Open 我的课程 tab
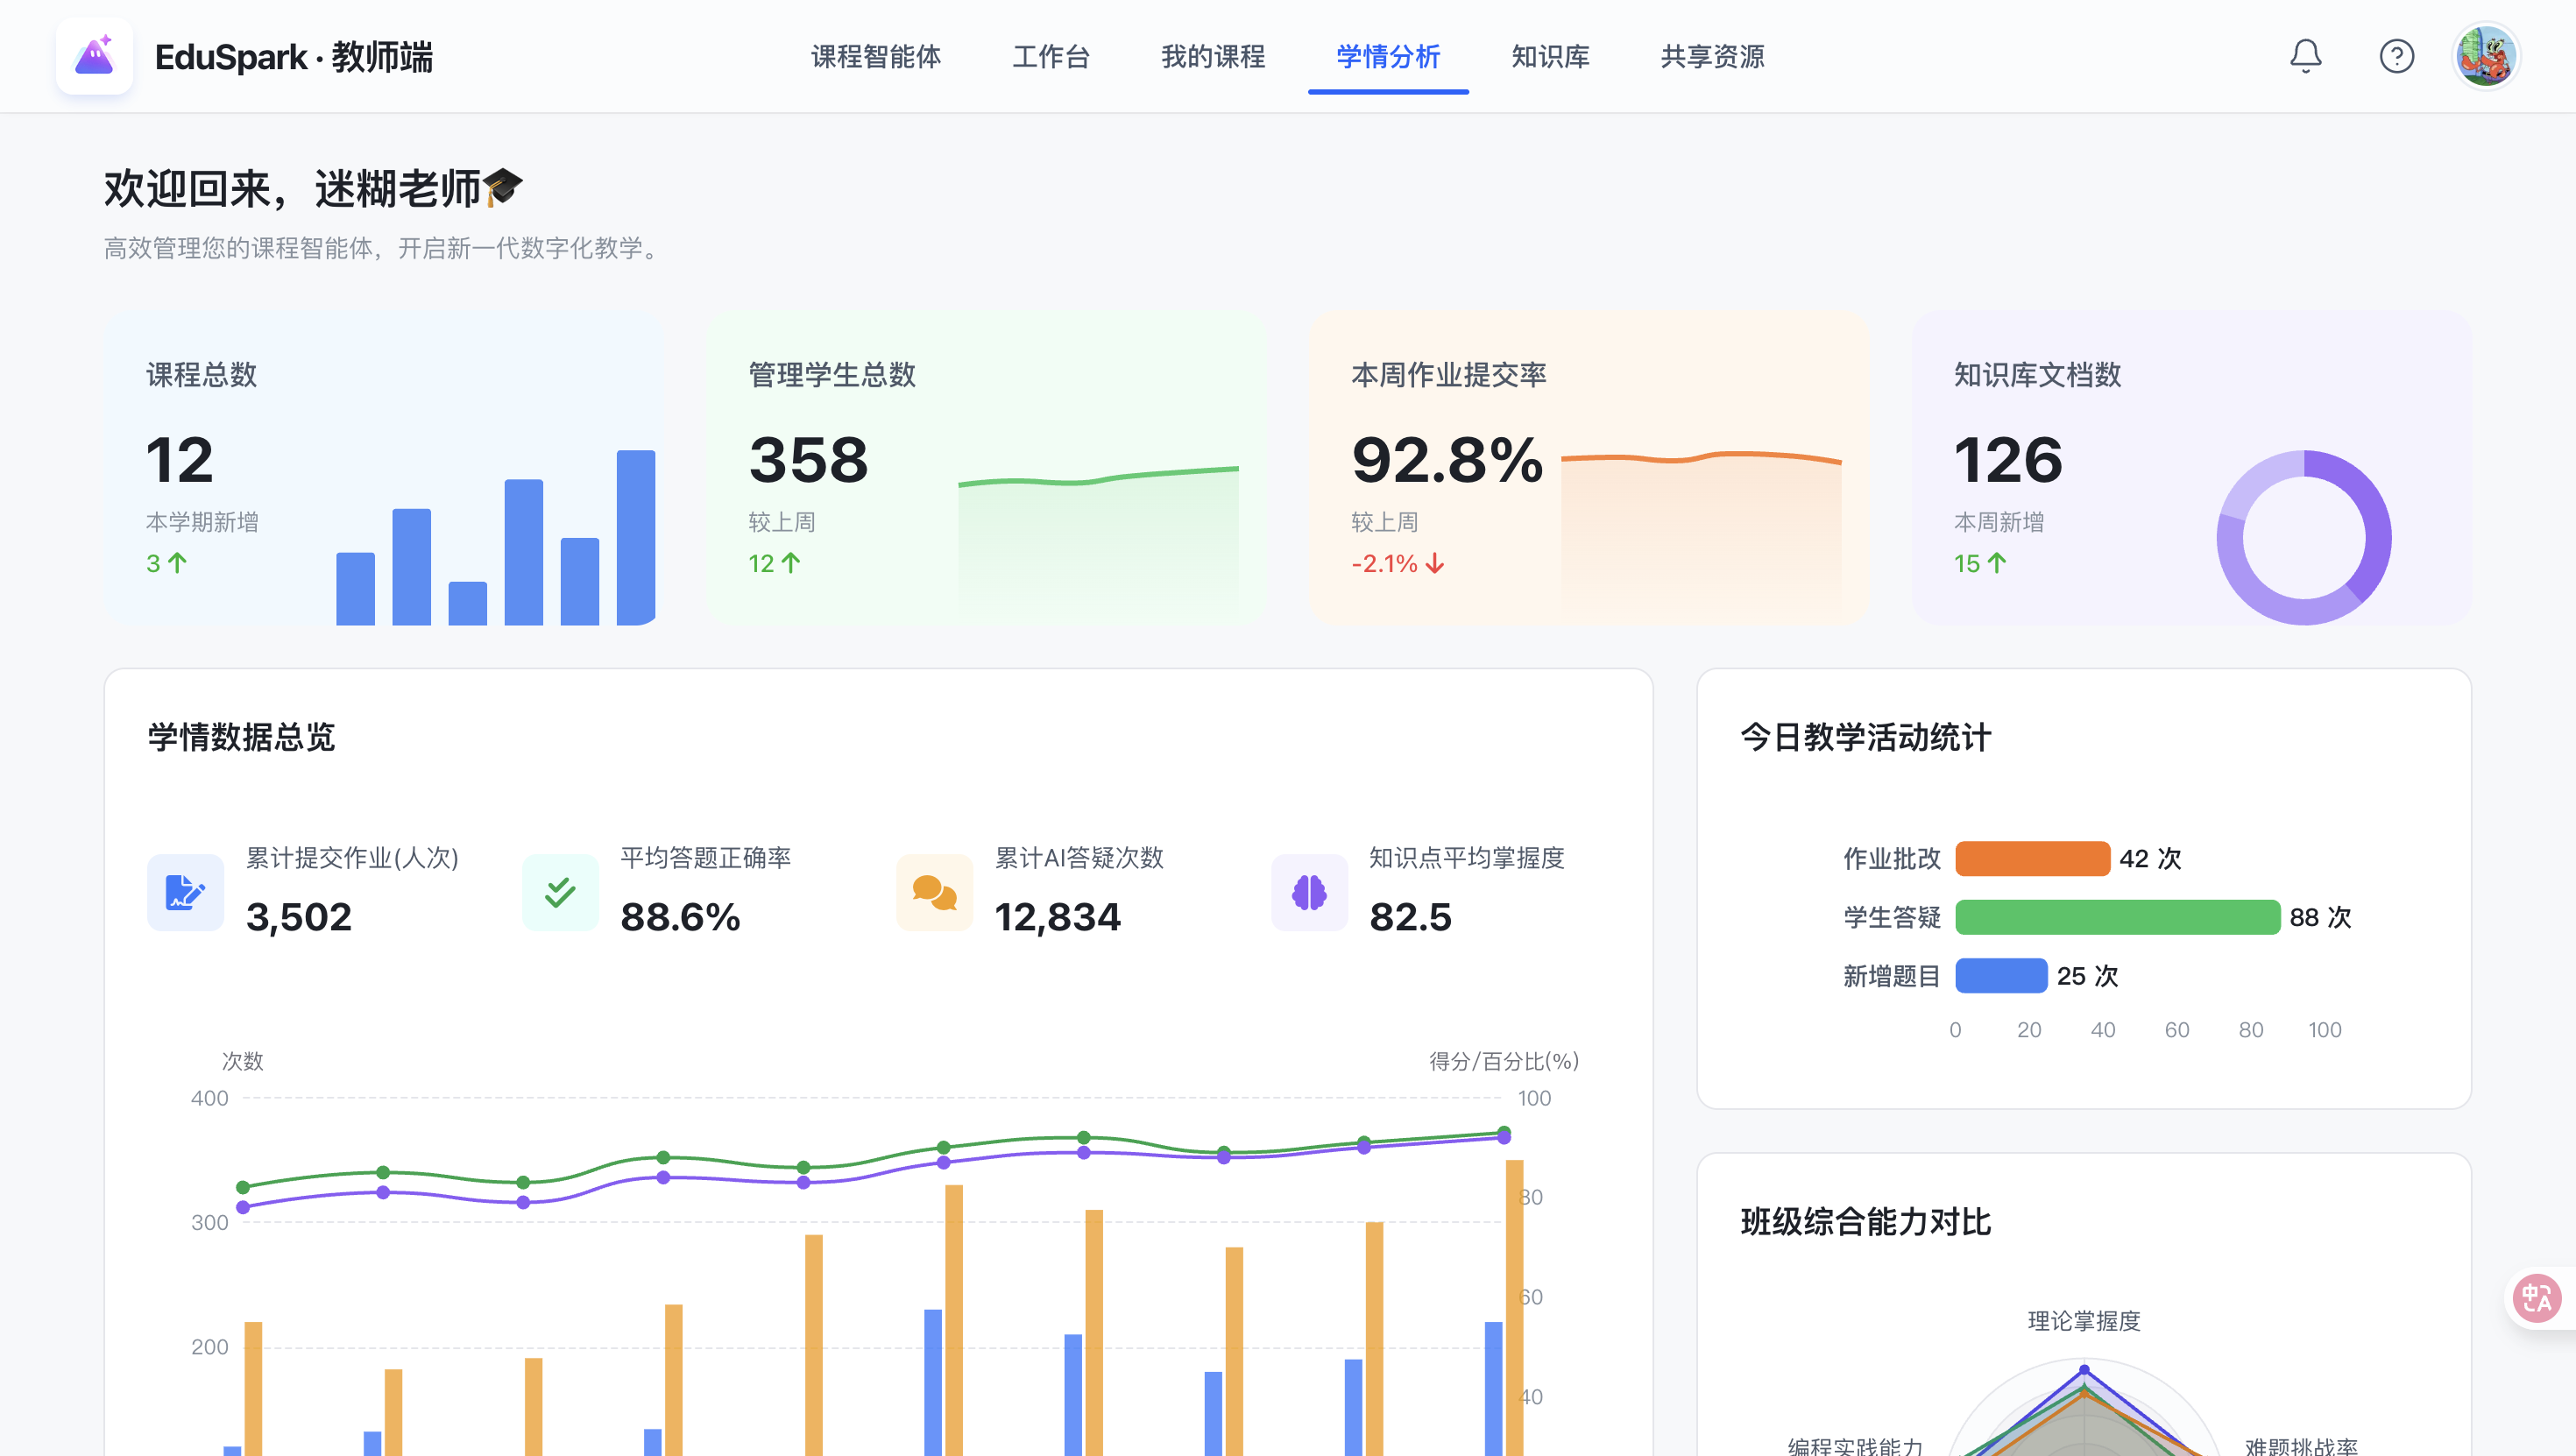This screenshot has width=2576, height=1456. (1213, 57)
